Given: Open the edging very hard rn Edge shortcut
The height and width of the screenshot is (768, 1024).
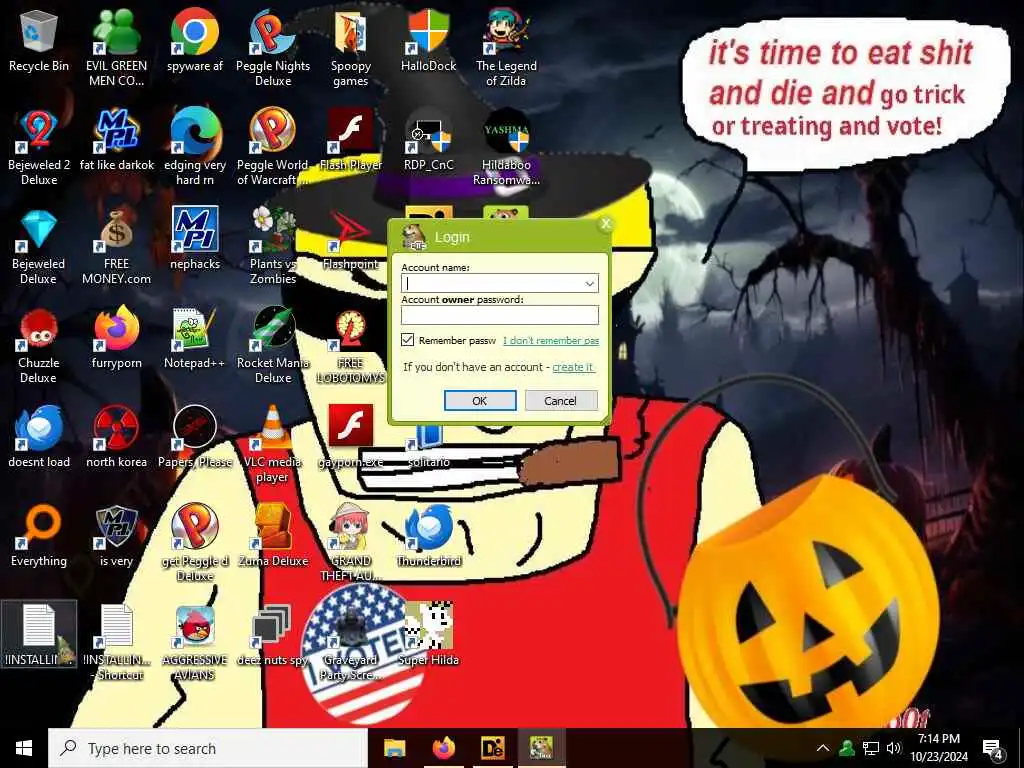Looking at the screenshot, I should click(195, 147).
